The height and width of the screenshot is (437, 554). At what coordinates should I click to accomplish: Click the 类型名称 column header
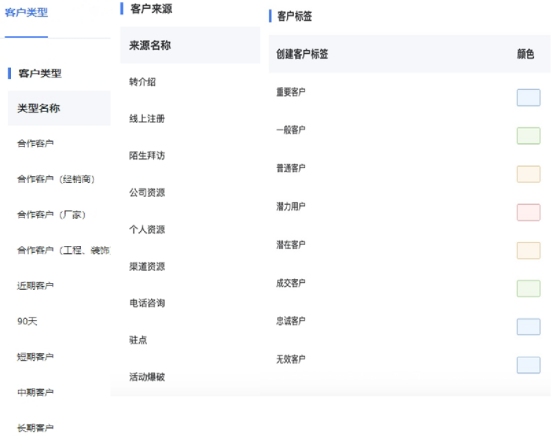[x=39, y=108]
